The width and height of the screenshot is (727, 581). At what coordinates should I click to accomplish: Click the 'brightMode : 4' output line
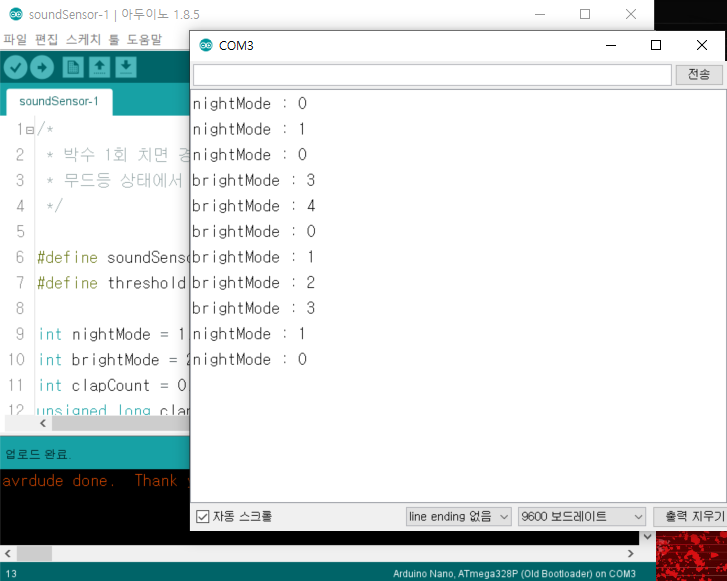(x=254, y=206)
